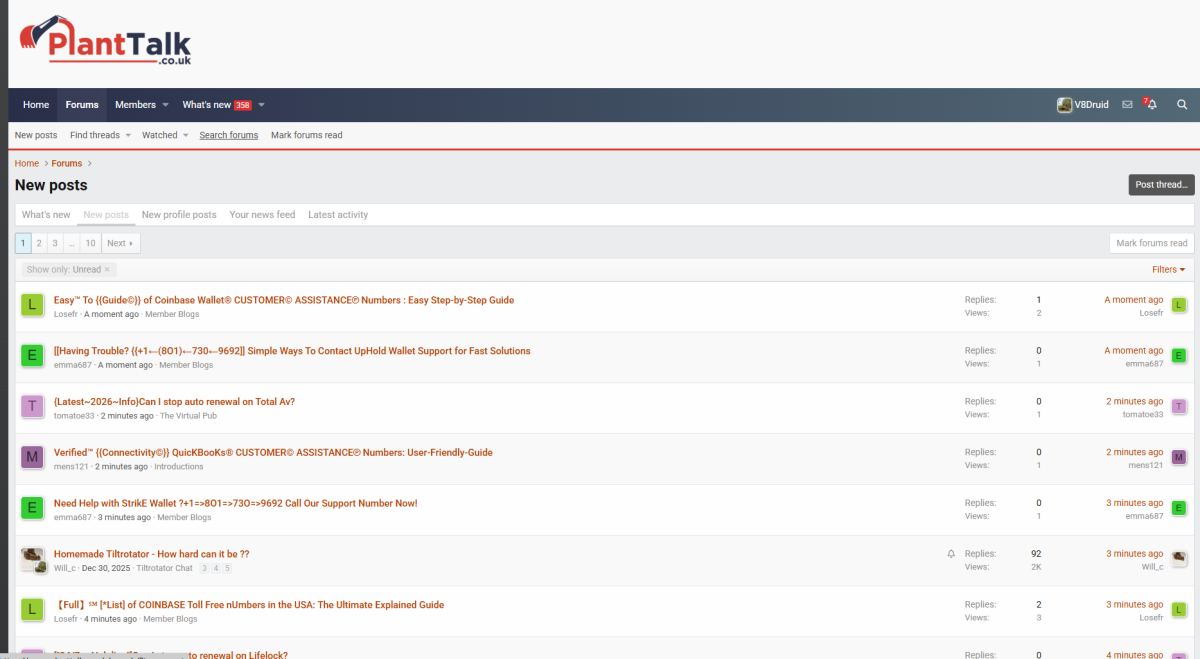The height and width of the screenshot is (659, 1200).
Task: Open the page jump ellipsis
Action: coord(71,243)
